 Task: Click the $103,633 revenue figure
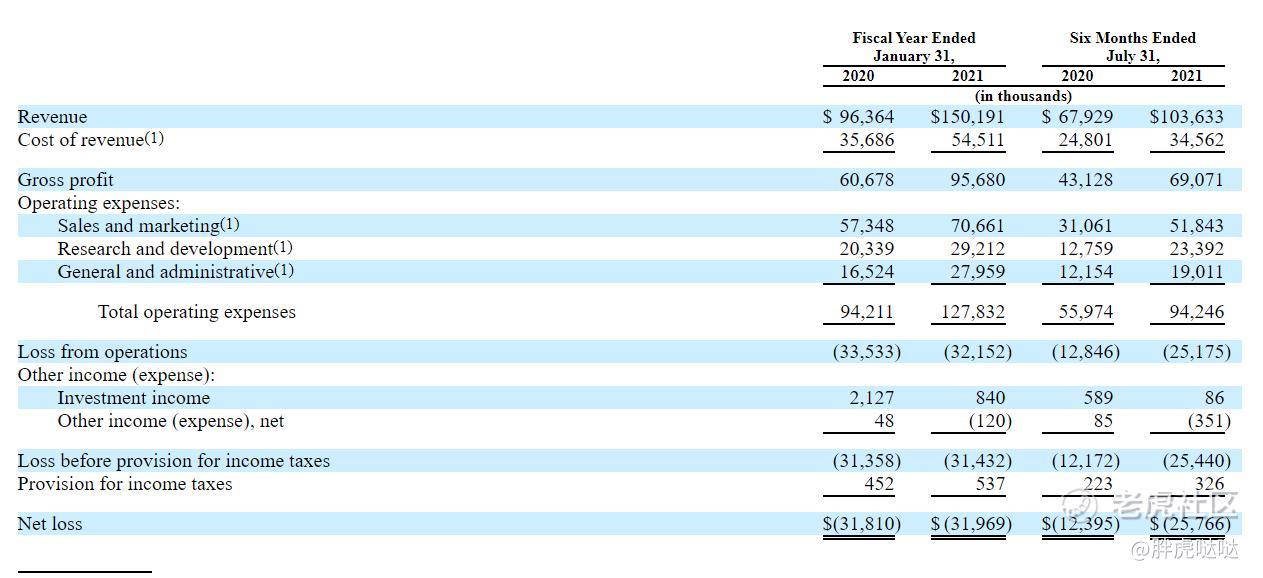(1186, 117)
